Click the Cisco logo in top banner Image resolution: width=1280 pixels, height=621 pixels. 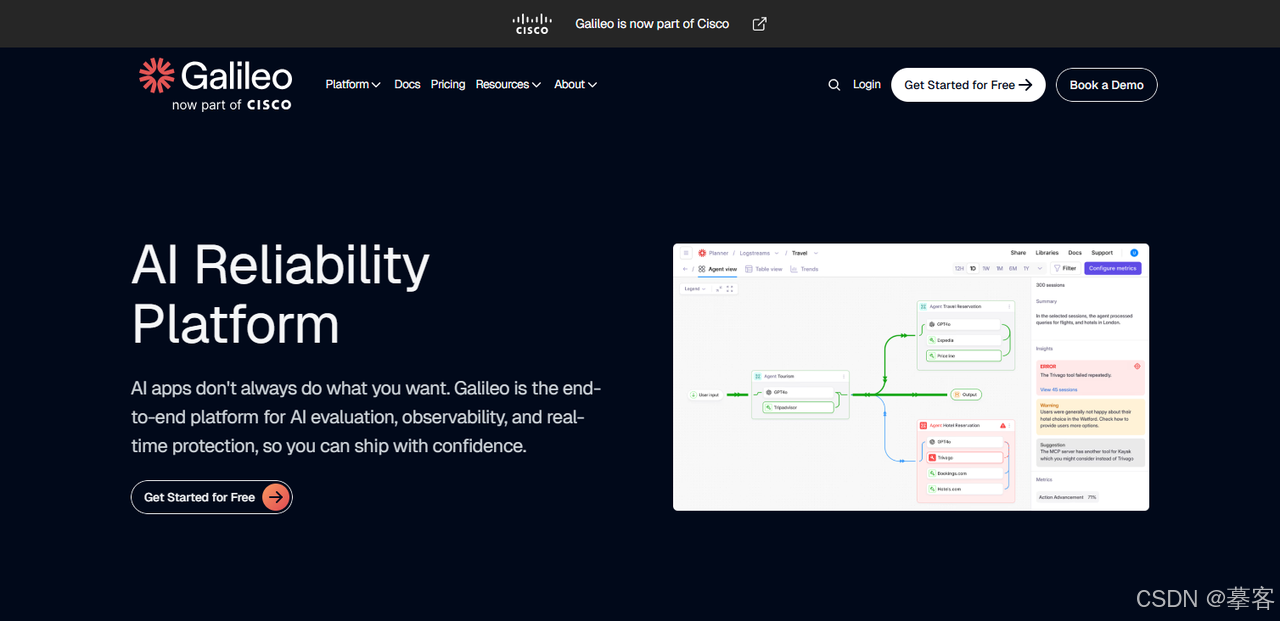(x=532, y=24)
